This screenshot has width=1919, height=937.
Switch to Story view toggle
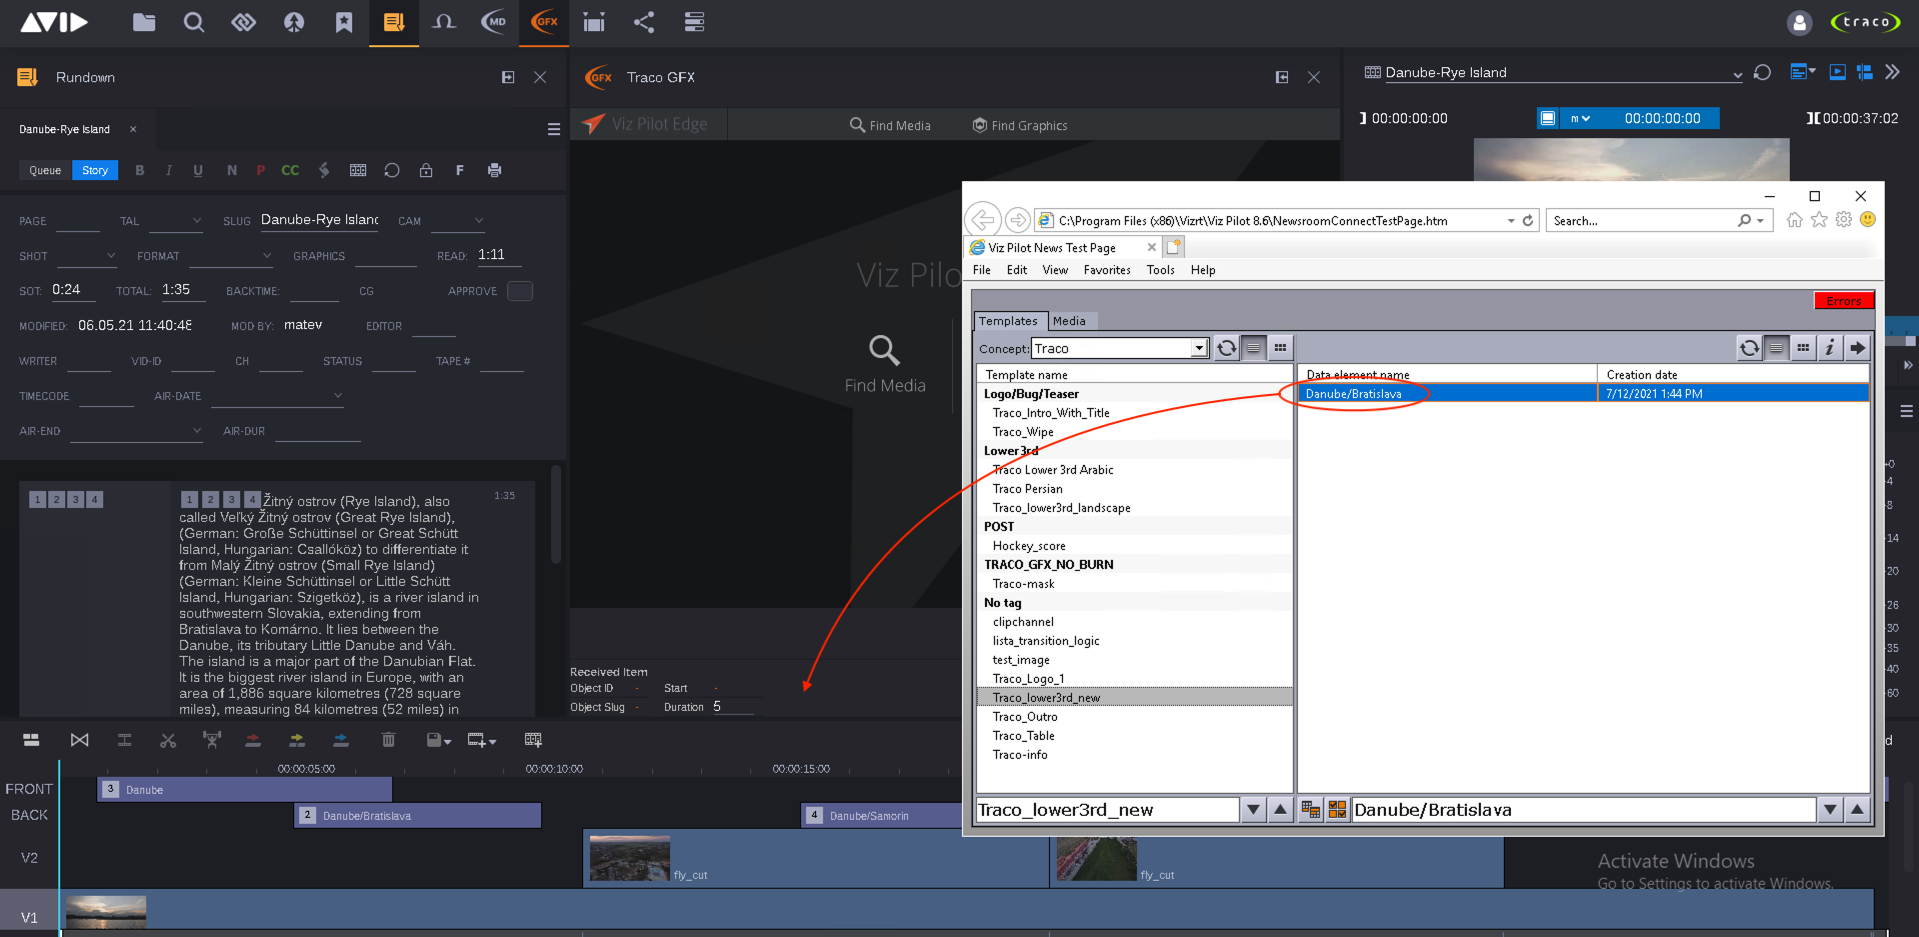click(95, 170)
